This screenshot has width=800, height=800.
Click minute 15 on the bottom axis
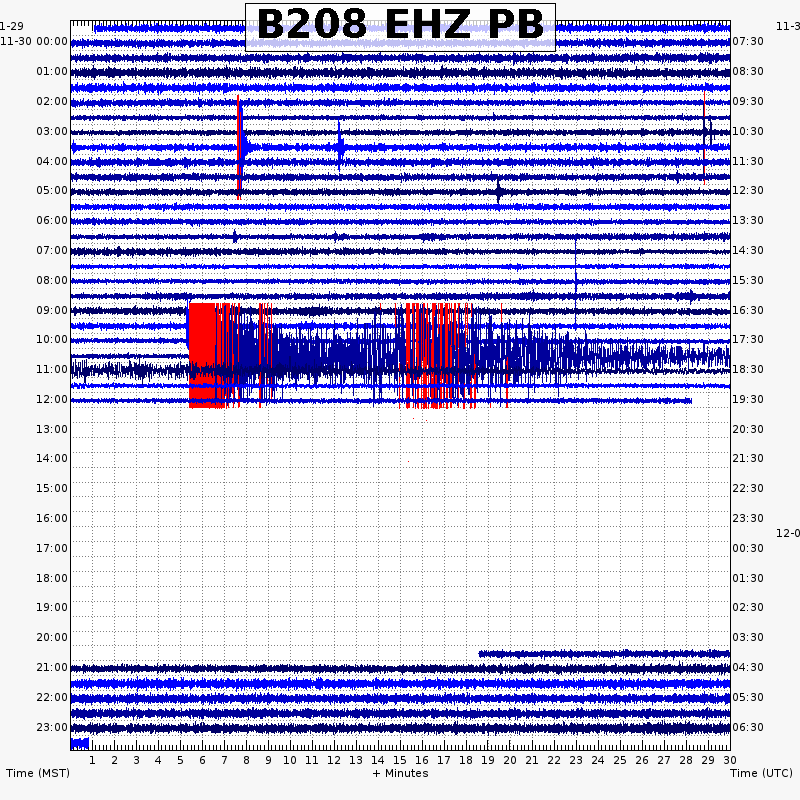pyautogui.click(x=400, y=760)
